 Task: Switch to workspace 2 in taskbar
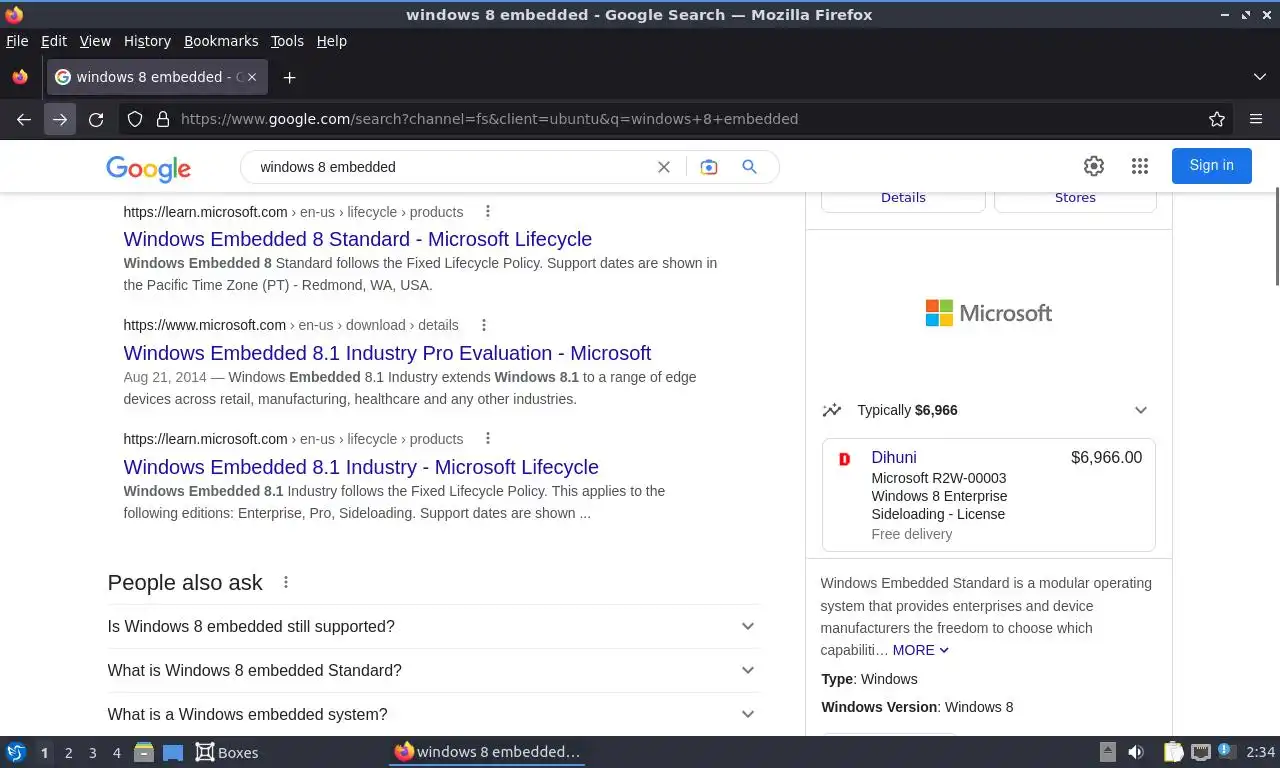tap(68, 753)
